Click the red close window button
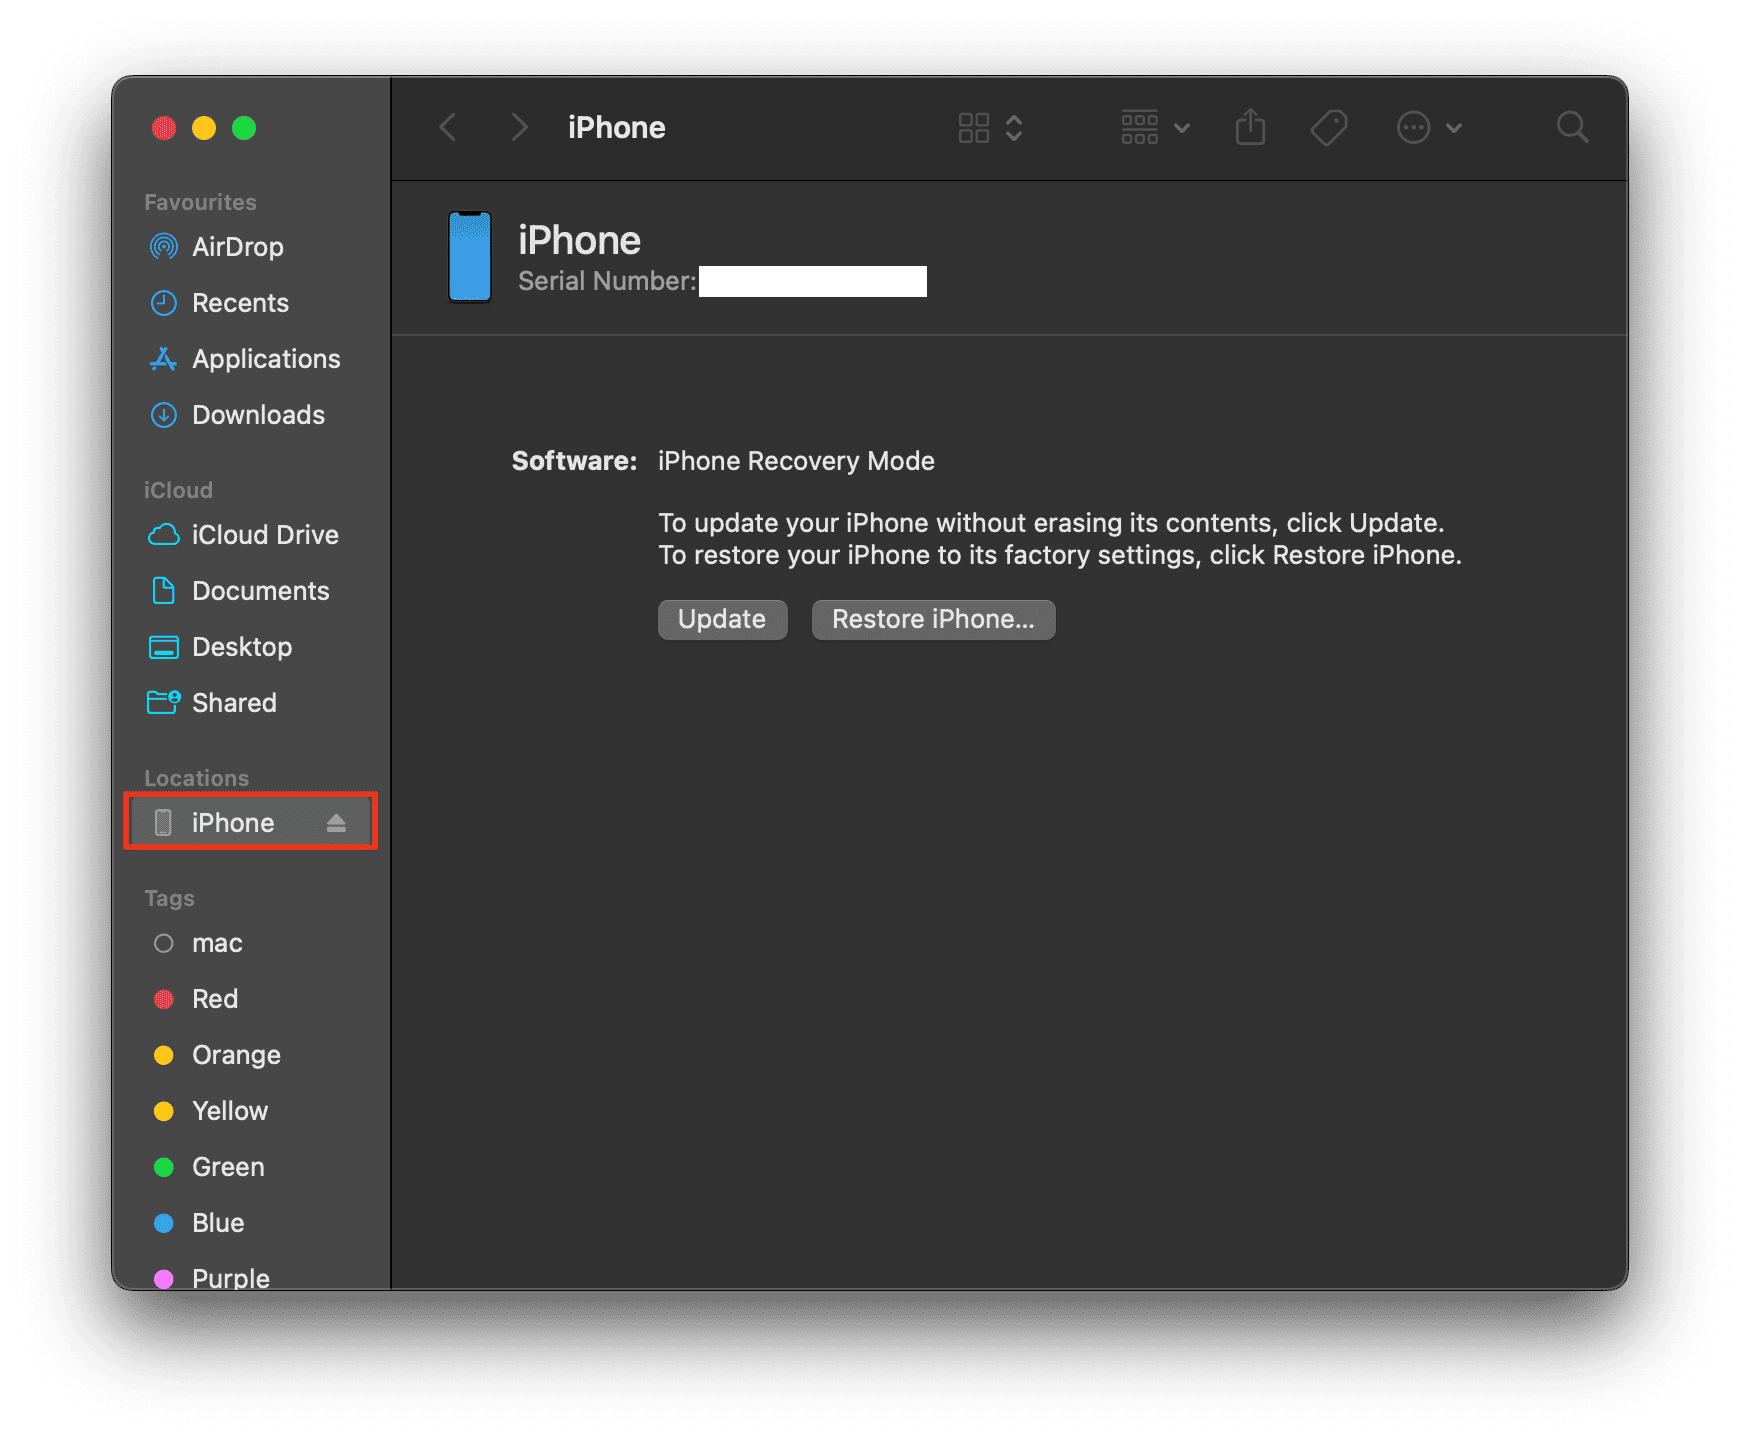The width and height of the screenshot is (1740, 1438). click(x=164, y=128)
